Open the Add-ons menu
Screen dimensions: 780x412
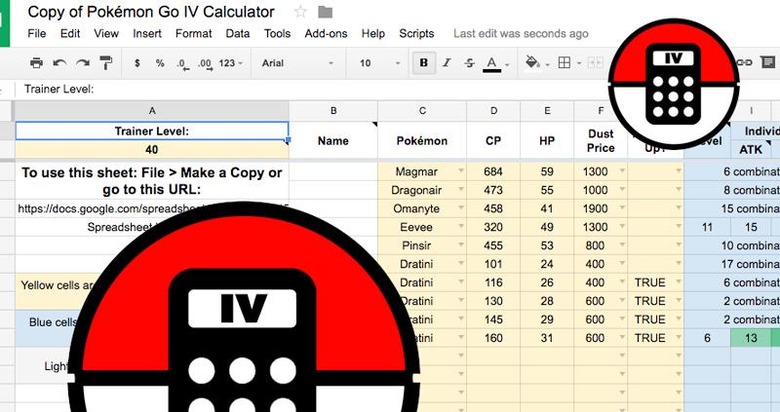coord(326,33)
